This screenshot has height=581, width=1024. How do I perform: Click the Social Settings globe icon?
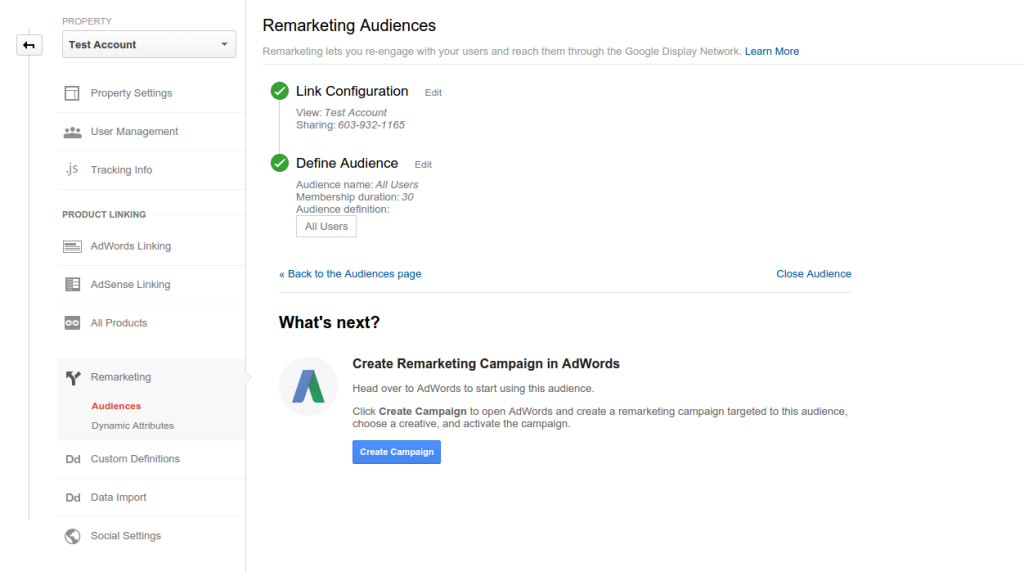(x=72, y=536)
